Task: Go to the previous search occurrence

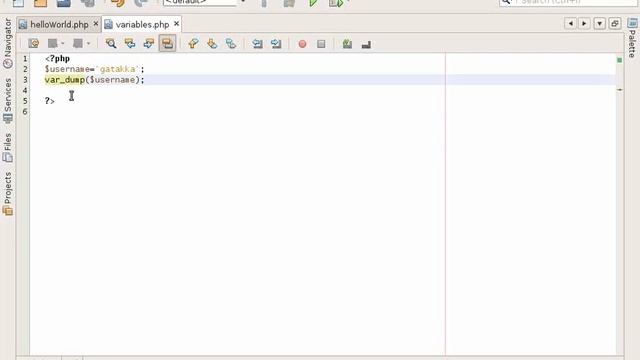Action: click(x=130, y=44)
